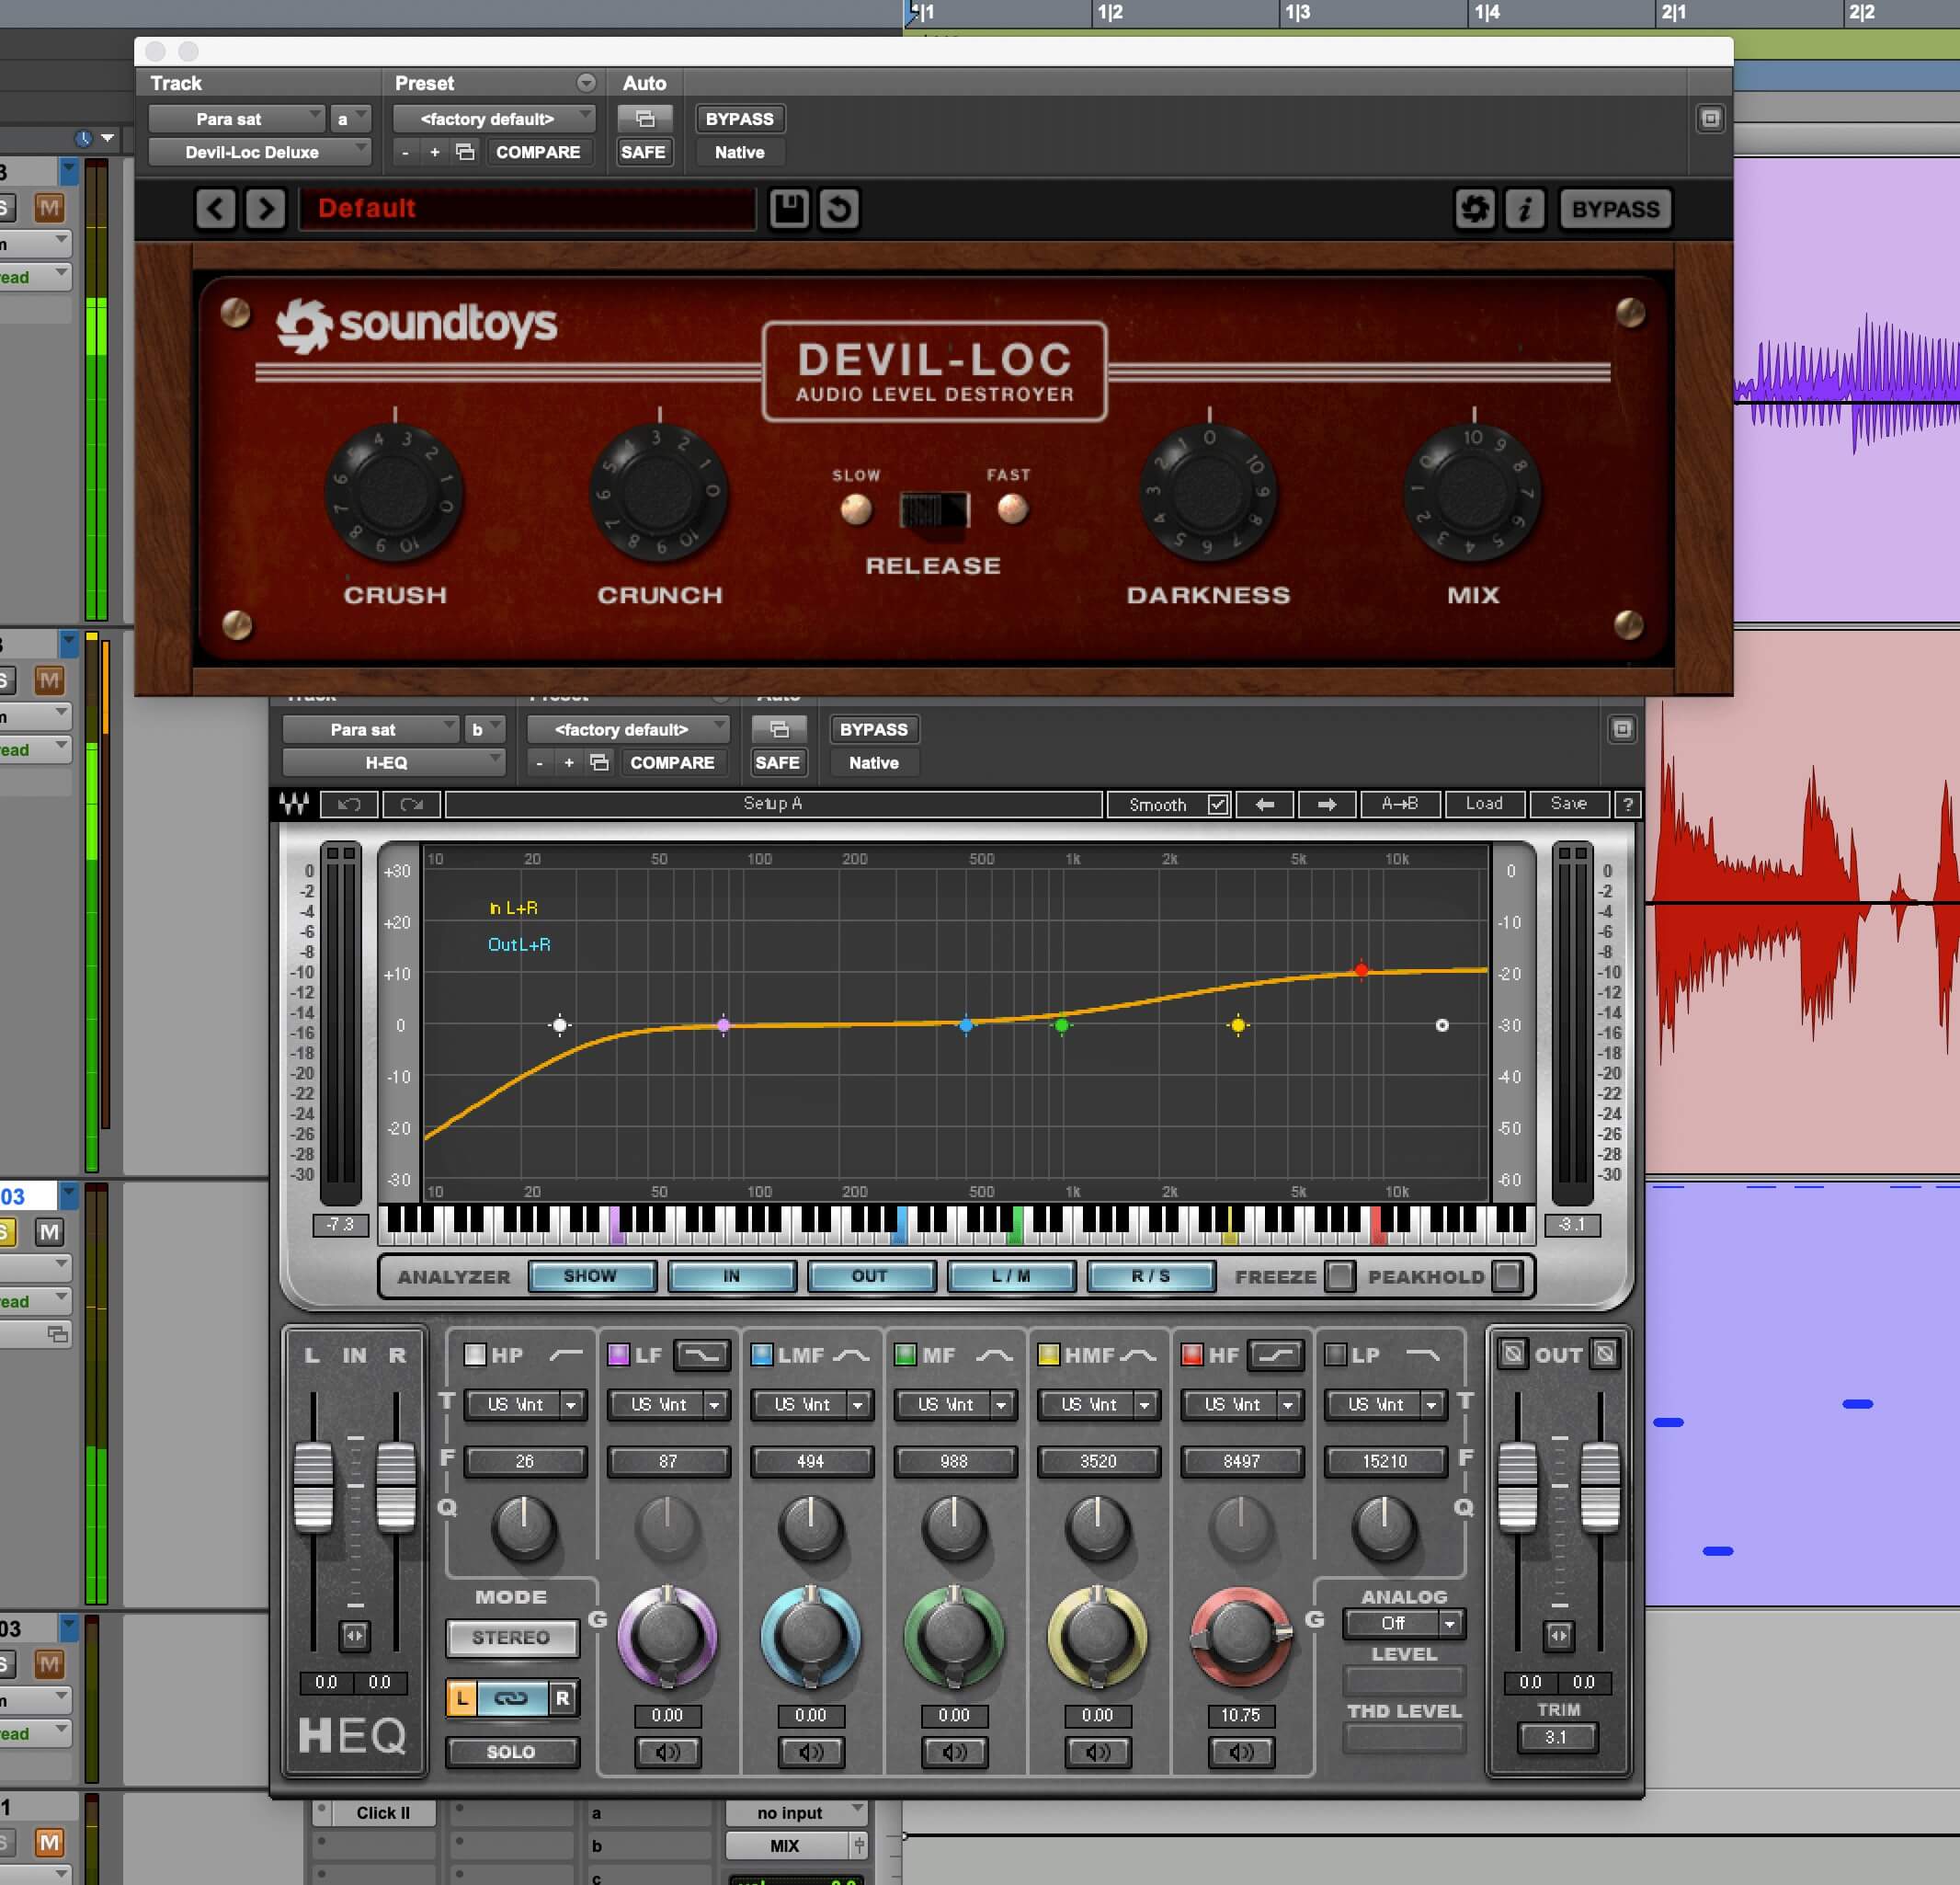Open Analog mode Off dropdown
Viewport: 1960px width, 1885px height.
[x=1404, y=1623]
